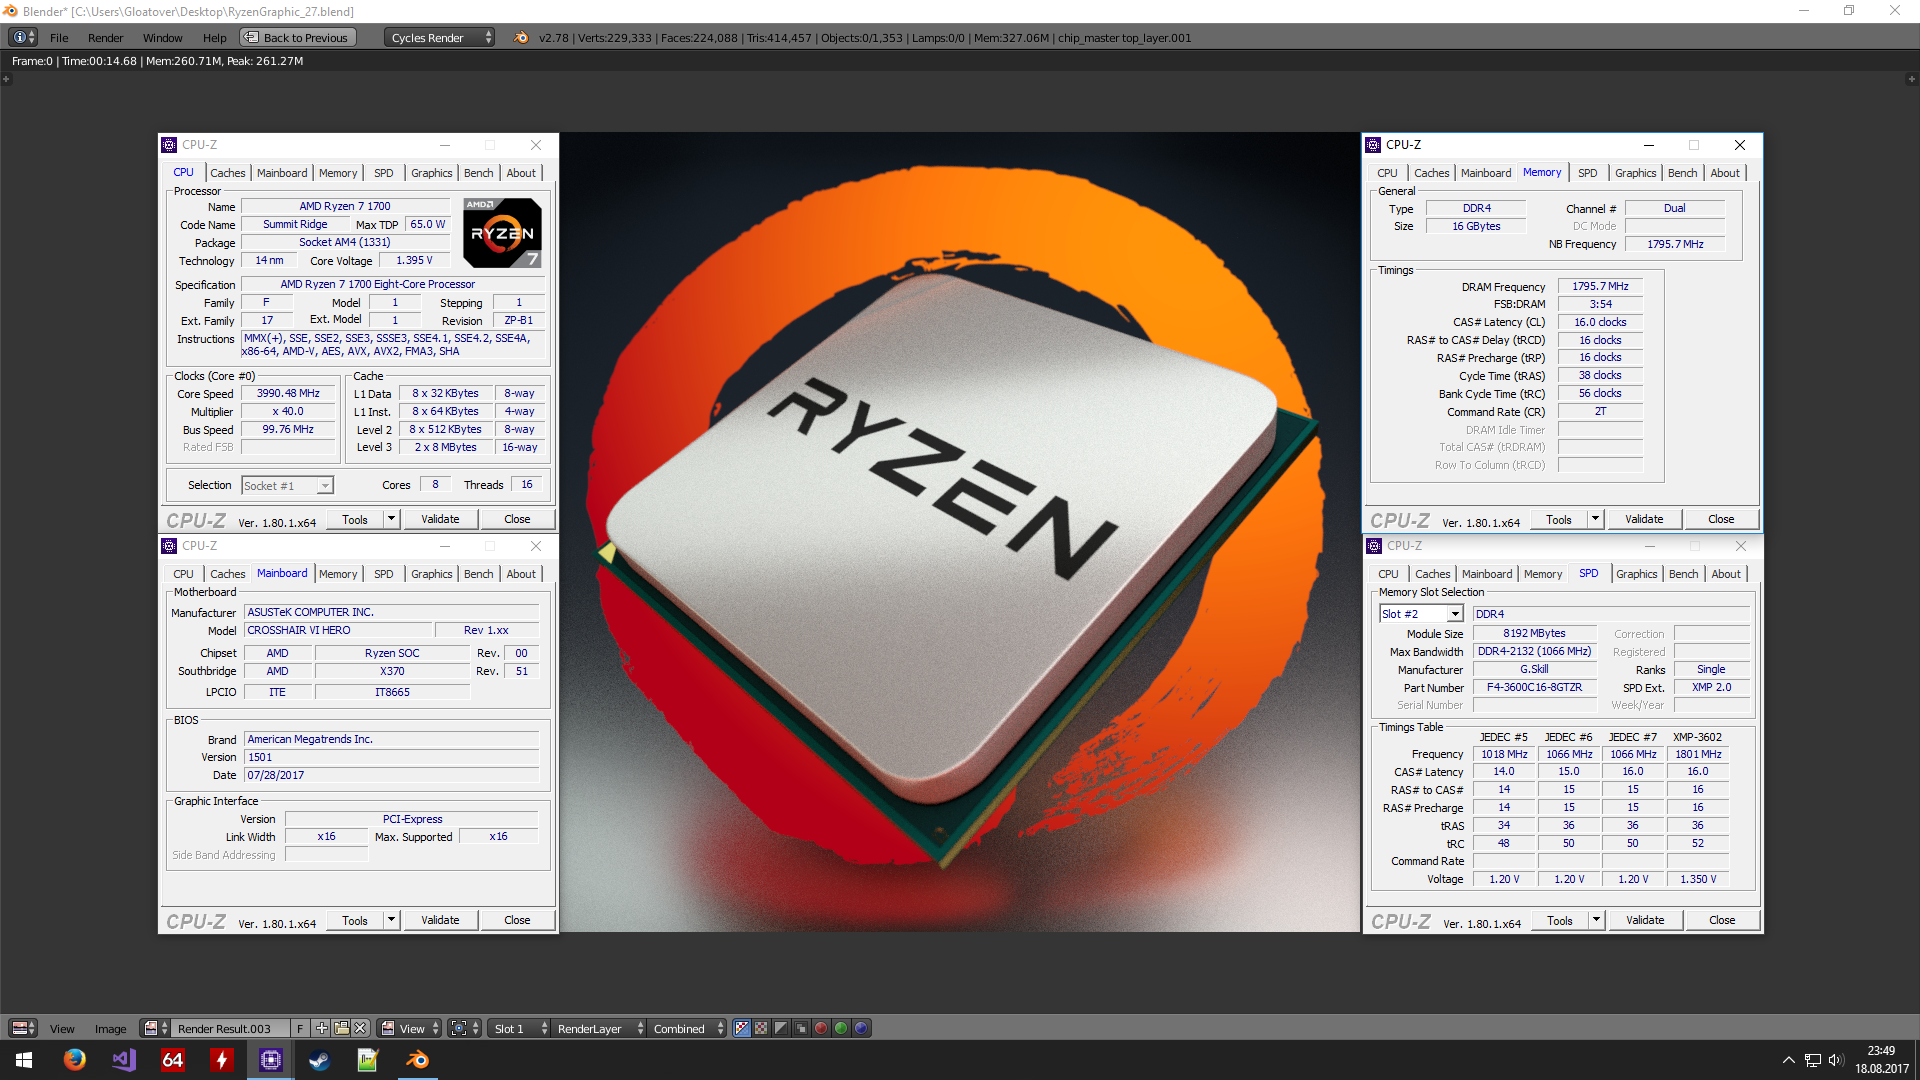Enable Alpha channel display

781,1028
